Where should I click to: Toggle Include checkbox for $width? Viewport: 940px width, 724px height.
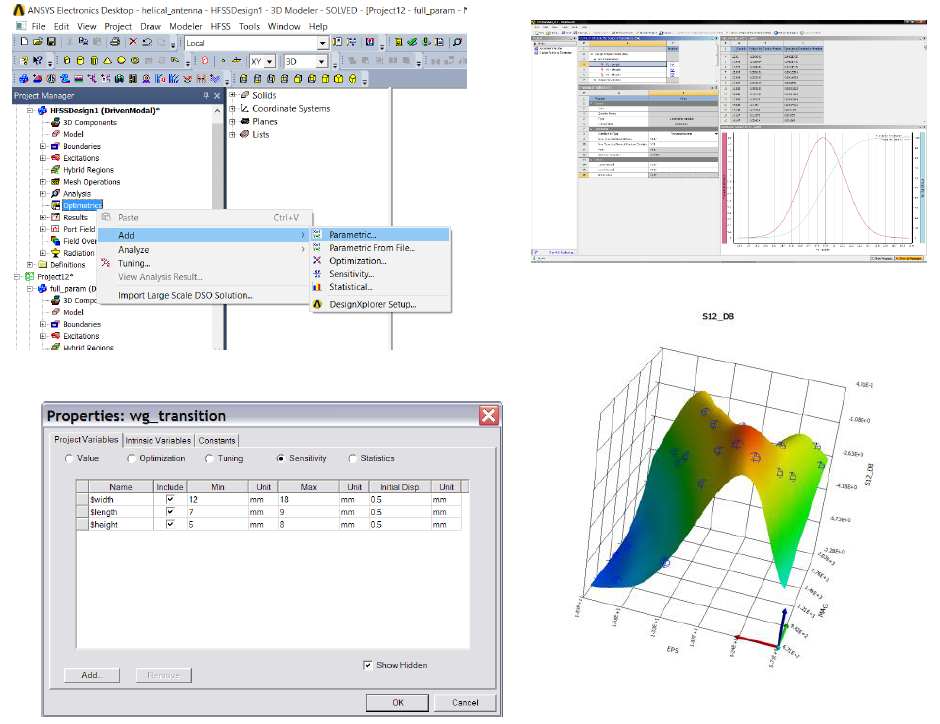[x=170, y=499]
